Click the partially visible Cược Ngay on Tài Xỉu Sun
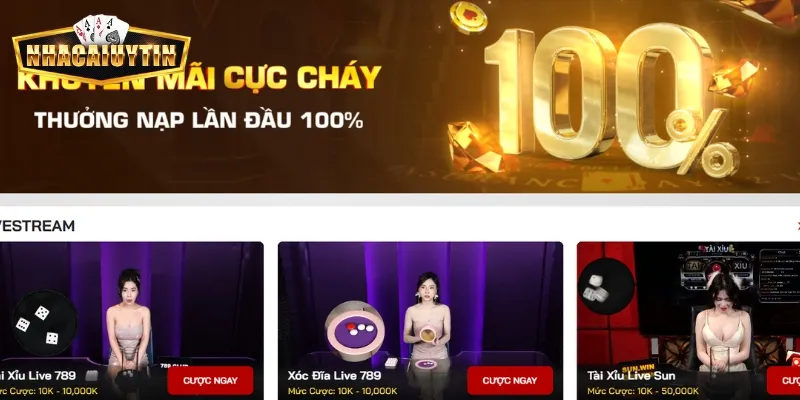The width and height of the screenshot is (800, 400). [x=784, y=381]
